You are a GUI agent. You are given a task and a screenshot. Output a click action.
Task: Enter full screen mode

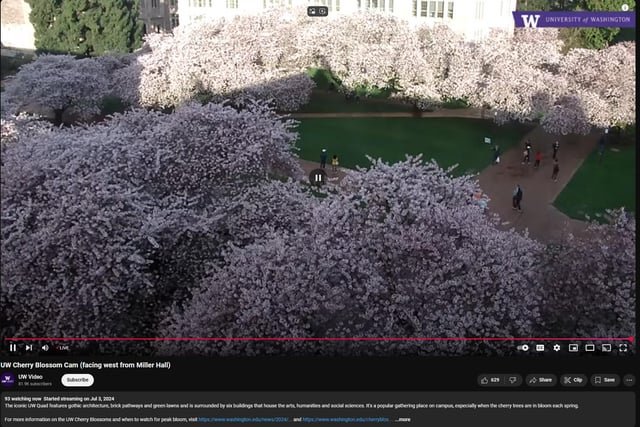tap(623, 348)
